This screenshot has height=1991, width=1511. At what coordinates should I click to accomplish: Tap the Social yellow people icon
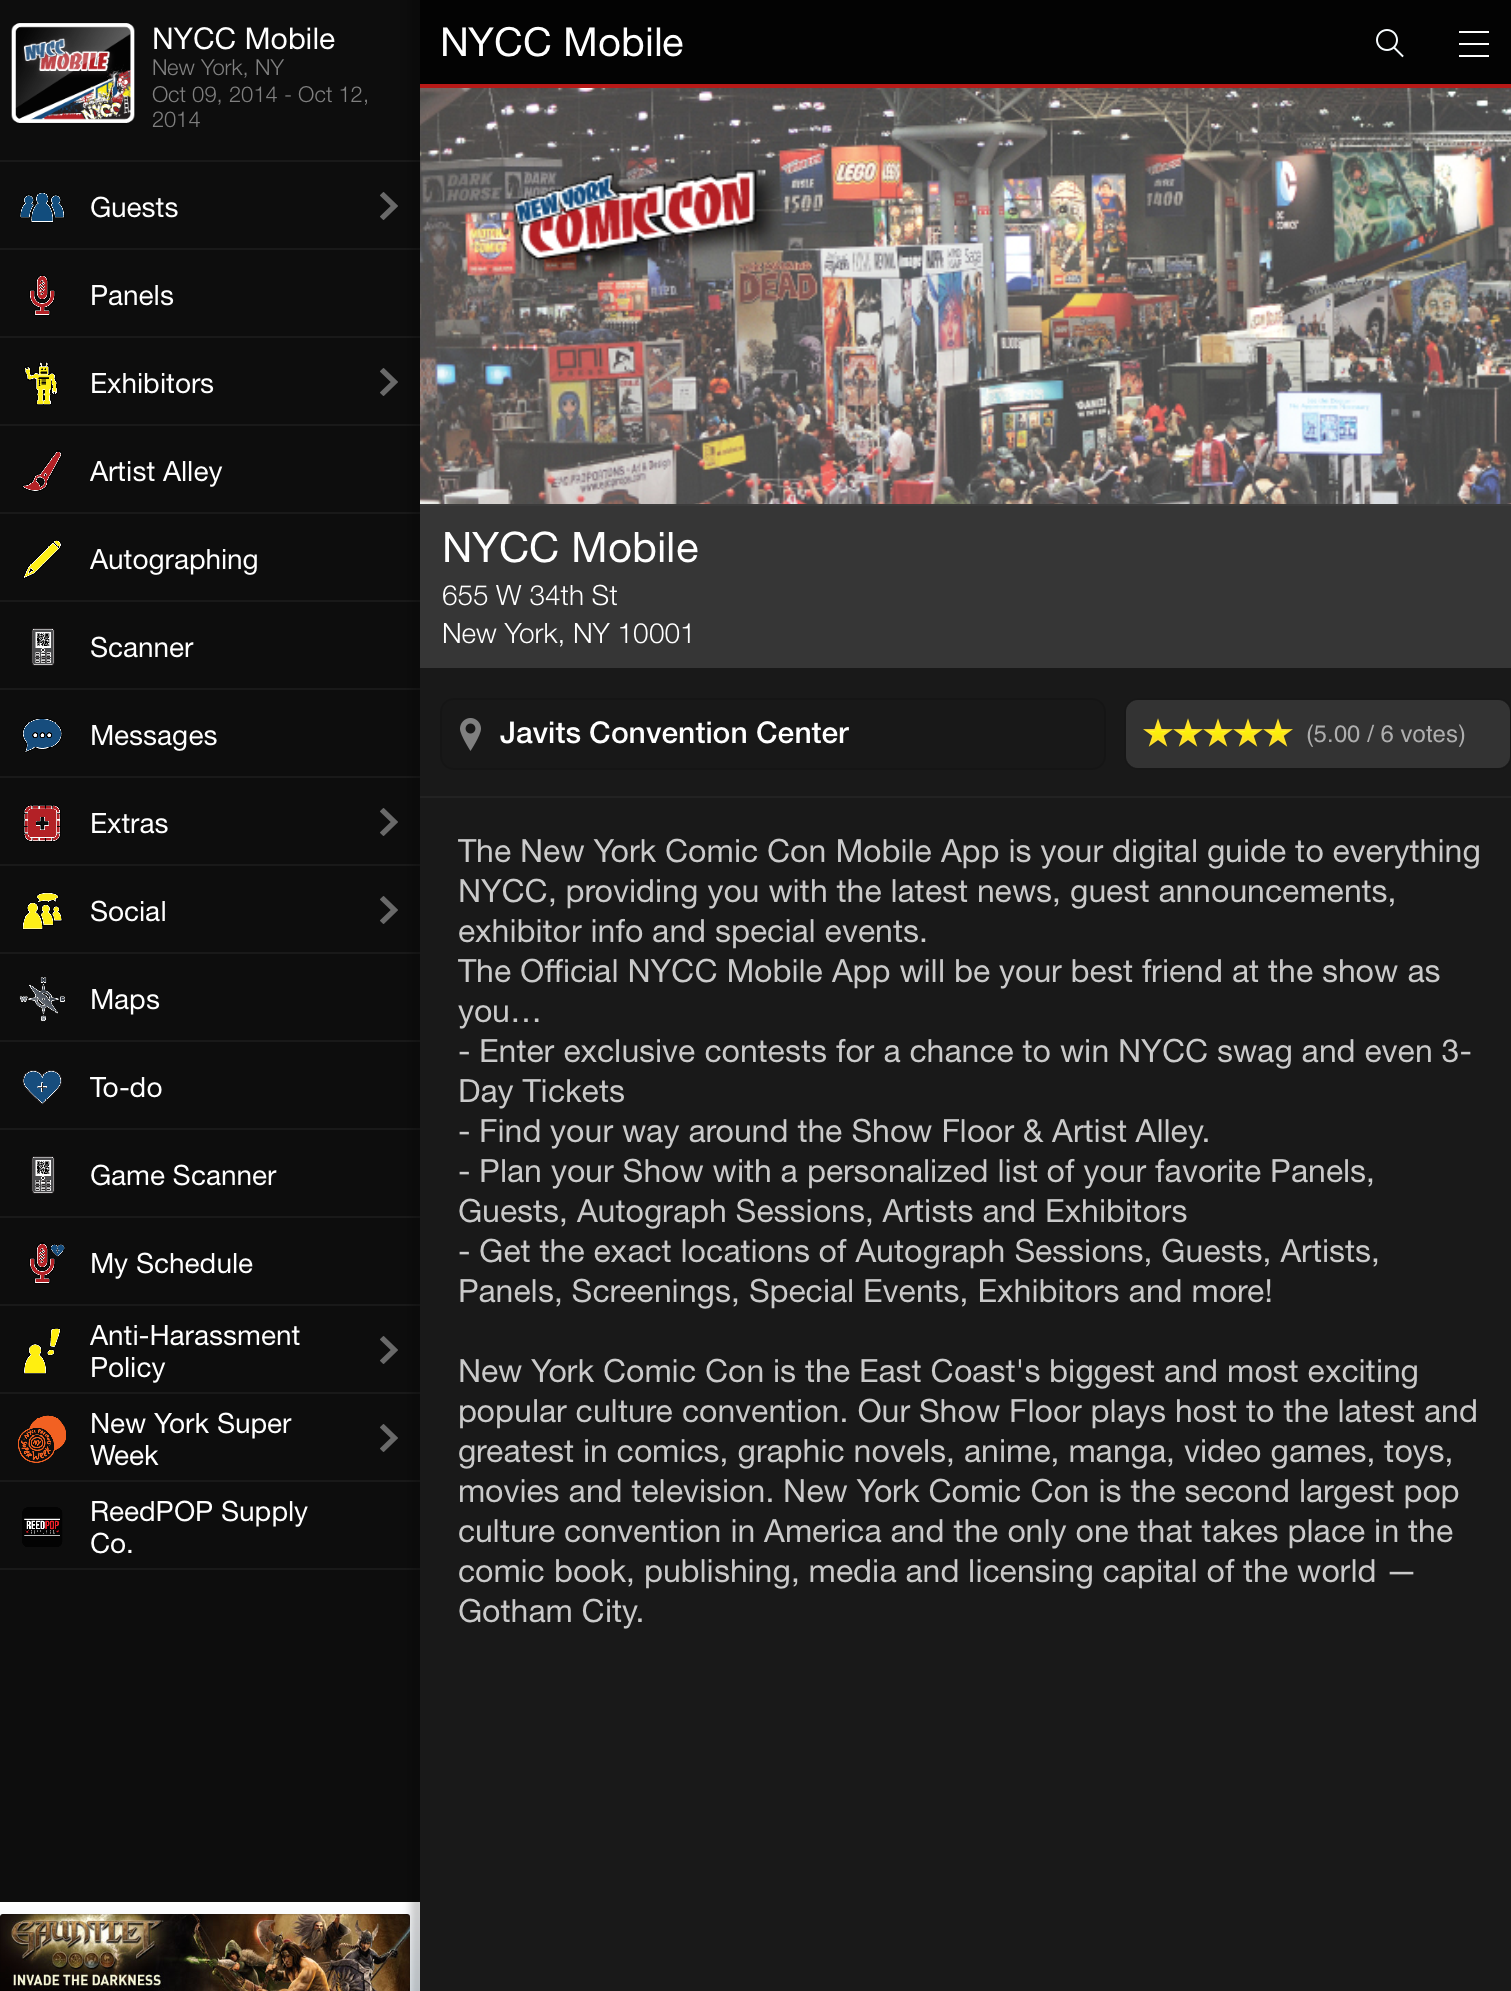point(42,911)
